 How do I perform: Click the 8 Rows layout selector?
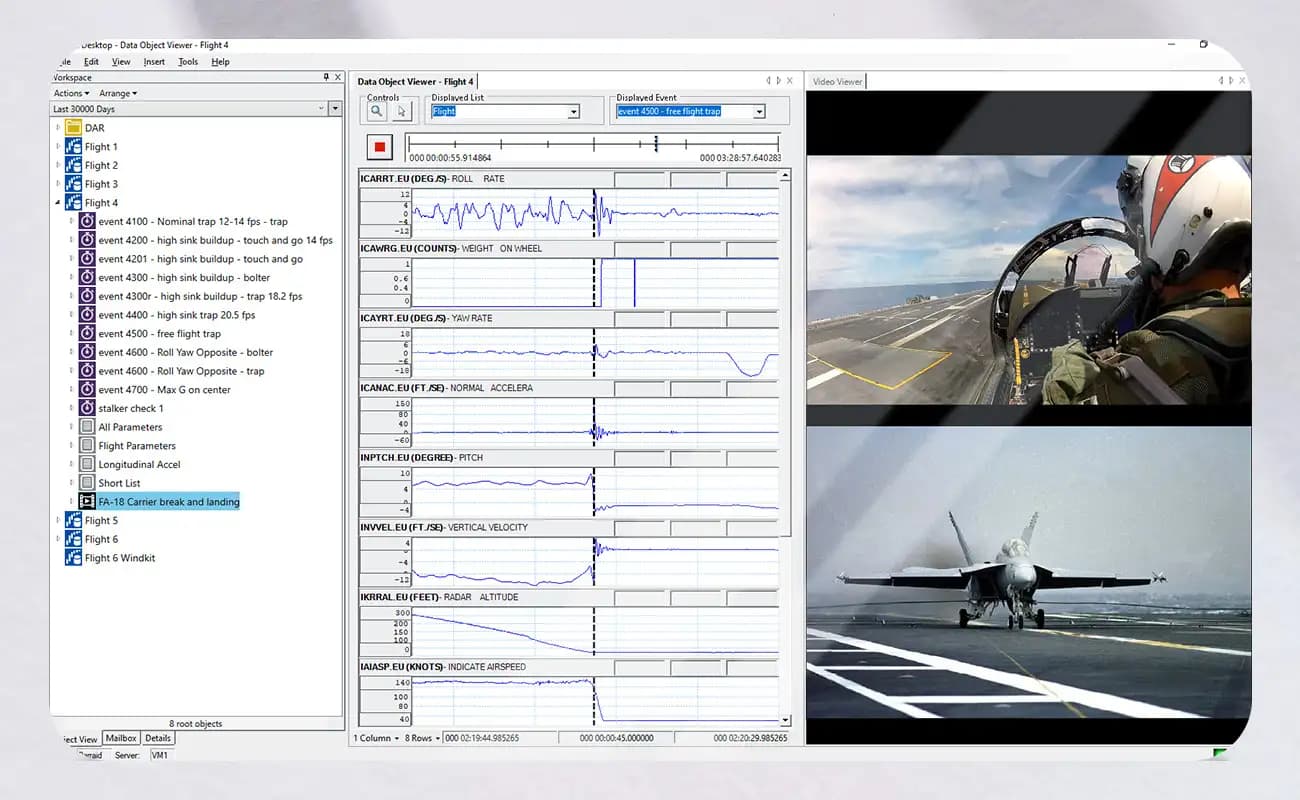(422, 739)
